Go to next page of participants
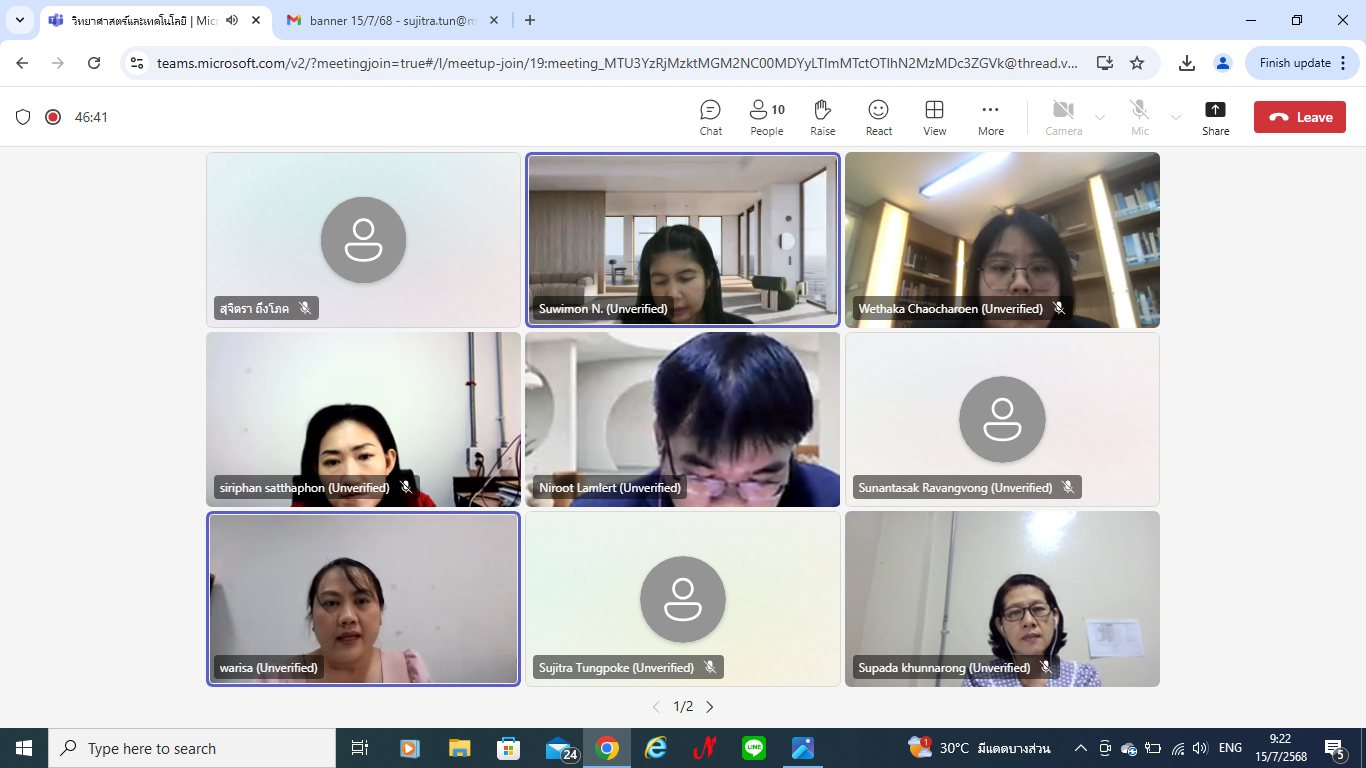This screenshot has width=1366, height=768. pyautogui.click(x=710, y=707)
